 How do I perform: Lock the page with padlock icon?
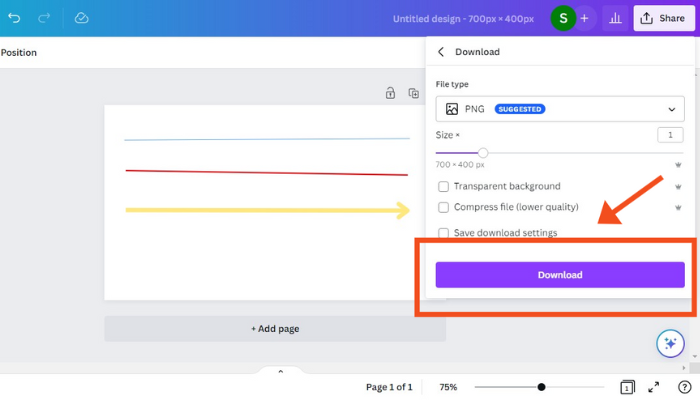390,93
